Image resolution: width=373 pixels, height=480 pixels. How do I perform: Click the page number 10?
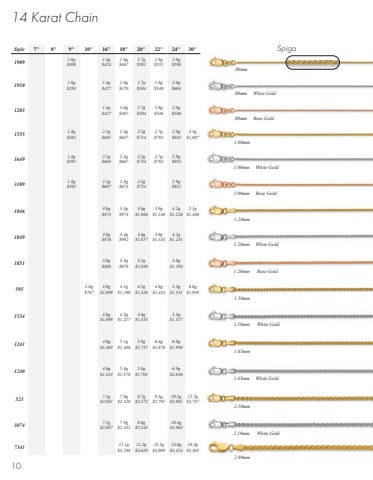[x=17, y=466]
